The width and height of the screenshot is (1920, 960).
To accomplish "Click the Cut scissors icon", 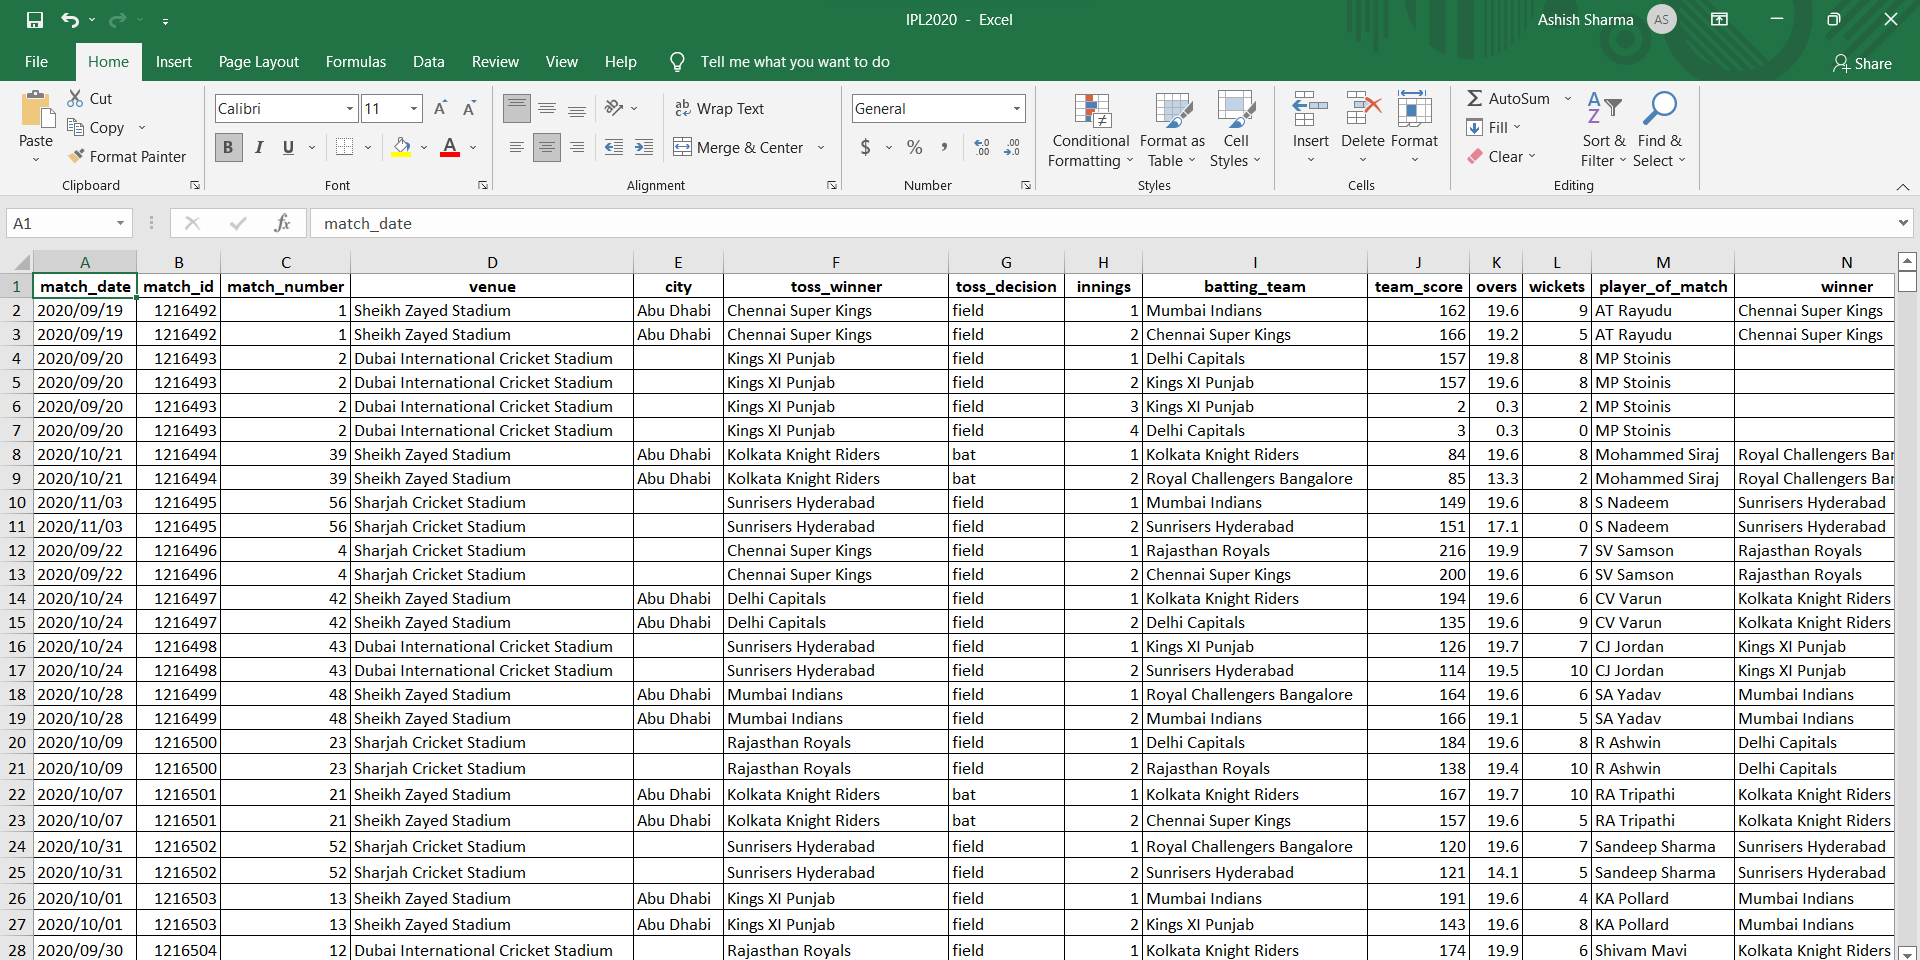I will coord(75,98).
